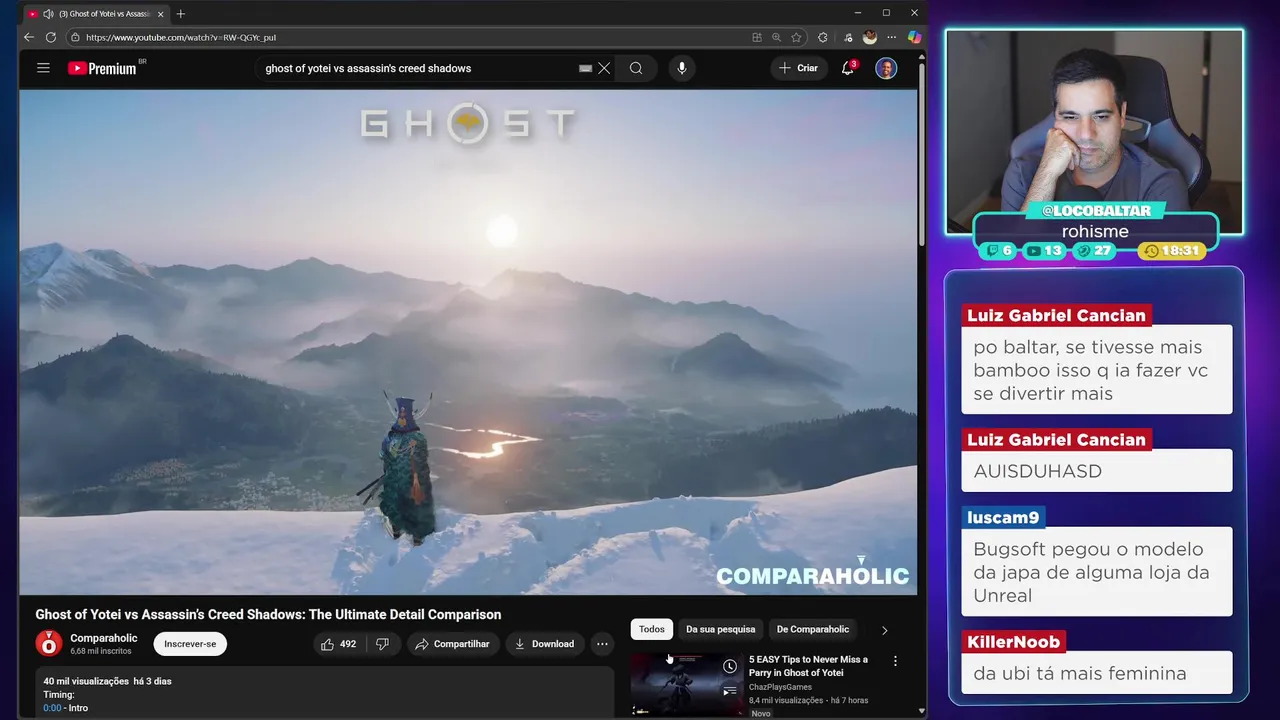Open the browser apps grid icon
The width and height of the screenshot is (1280, 720).
757,37
